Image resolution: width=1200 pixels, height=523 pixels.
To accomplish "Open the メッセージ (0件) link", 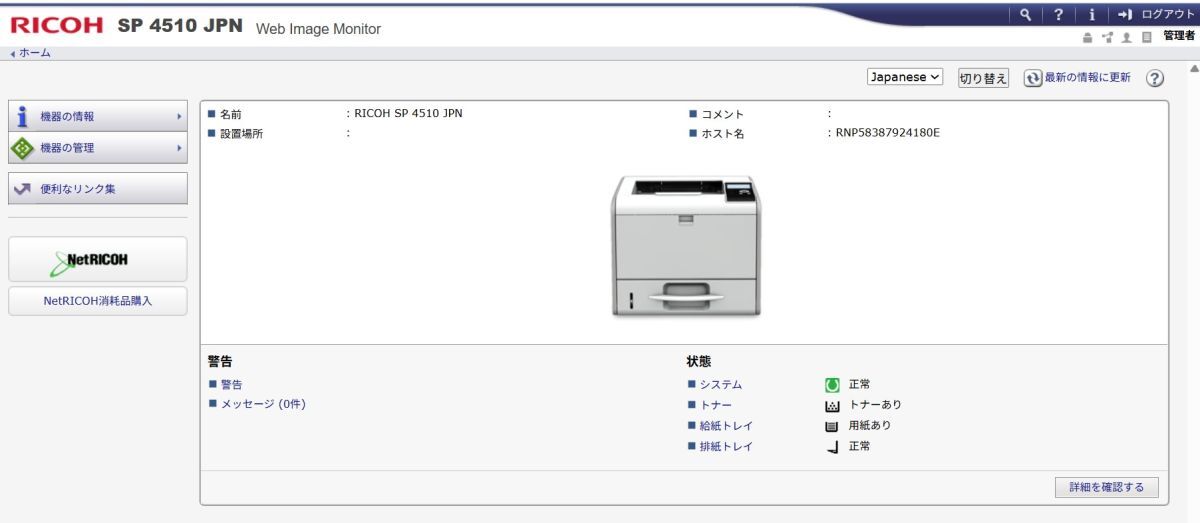I will coord(263,404).
